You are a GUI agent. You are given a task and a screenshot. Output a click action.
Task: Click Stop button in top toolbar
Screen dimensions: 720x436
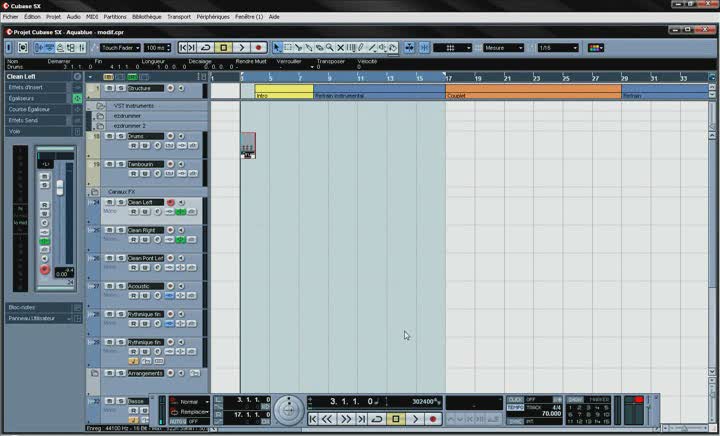[x=224, y=48]
